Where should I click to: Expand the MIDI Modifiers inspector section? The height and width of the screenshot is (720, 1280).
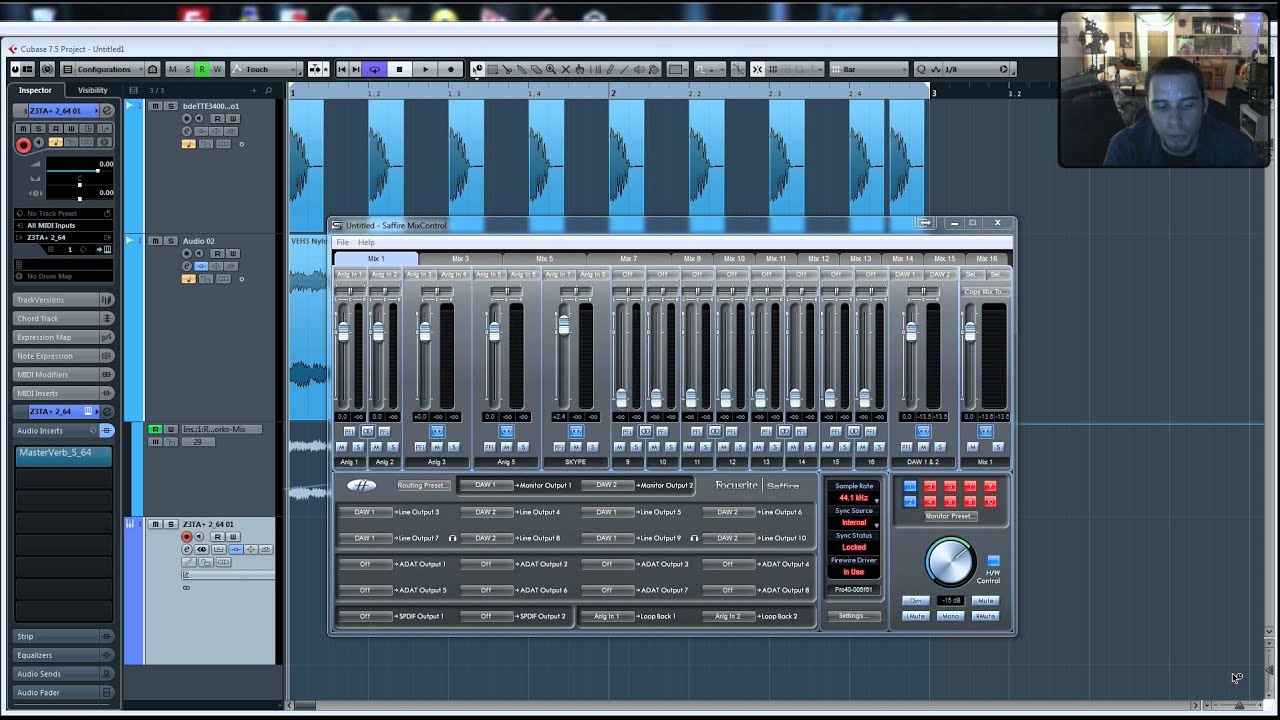63,374
